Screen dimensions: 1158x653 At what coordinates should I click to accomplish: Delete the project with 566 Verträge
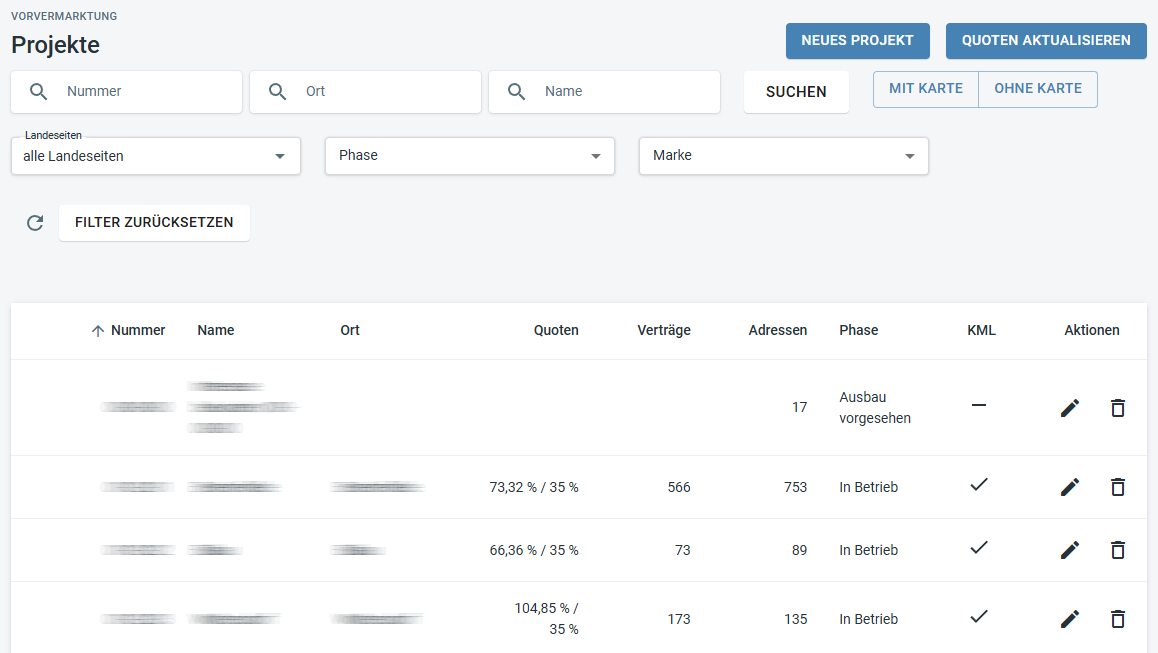pyautogui.click(x=1118, y=488)
